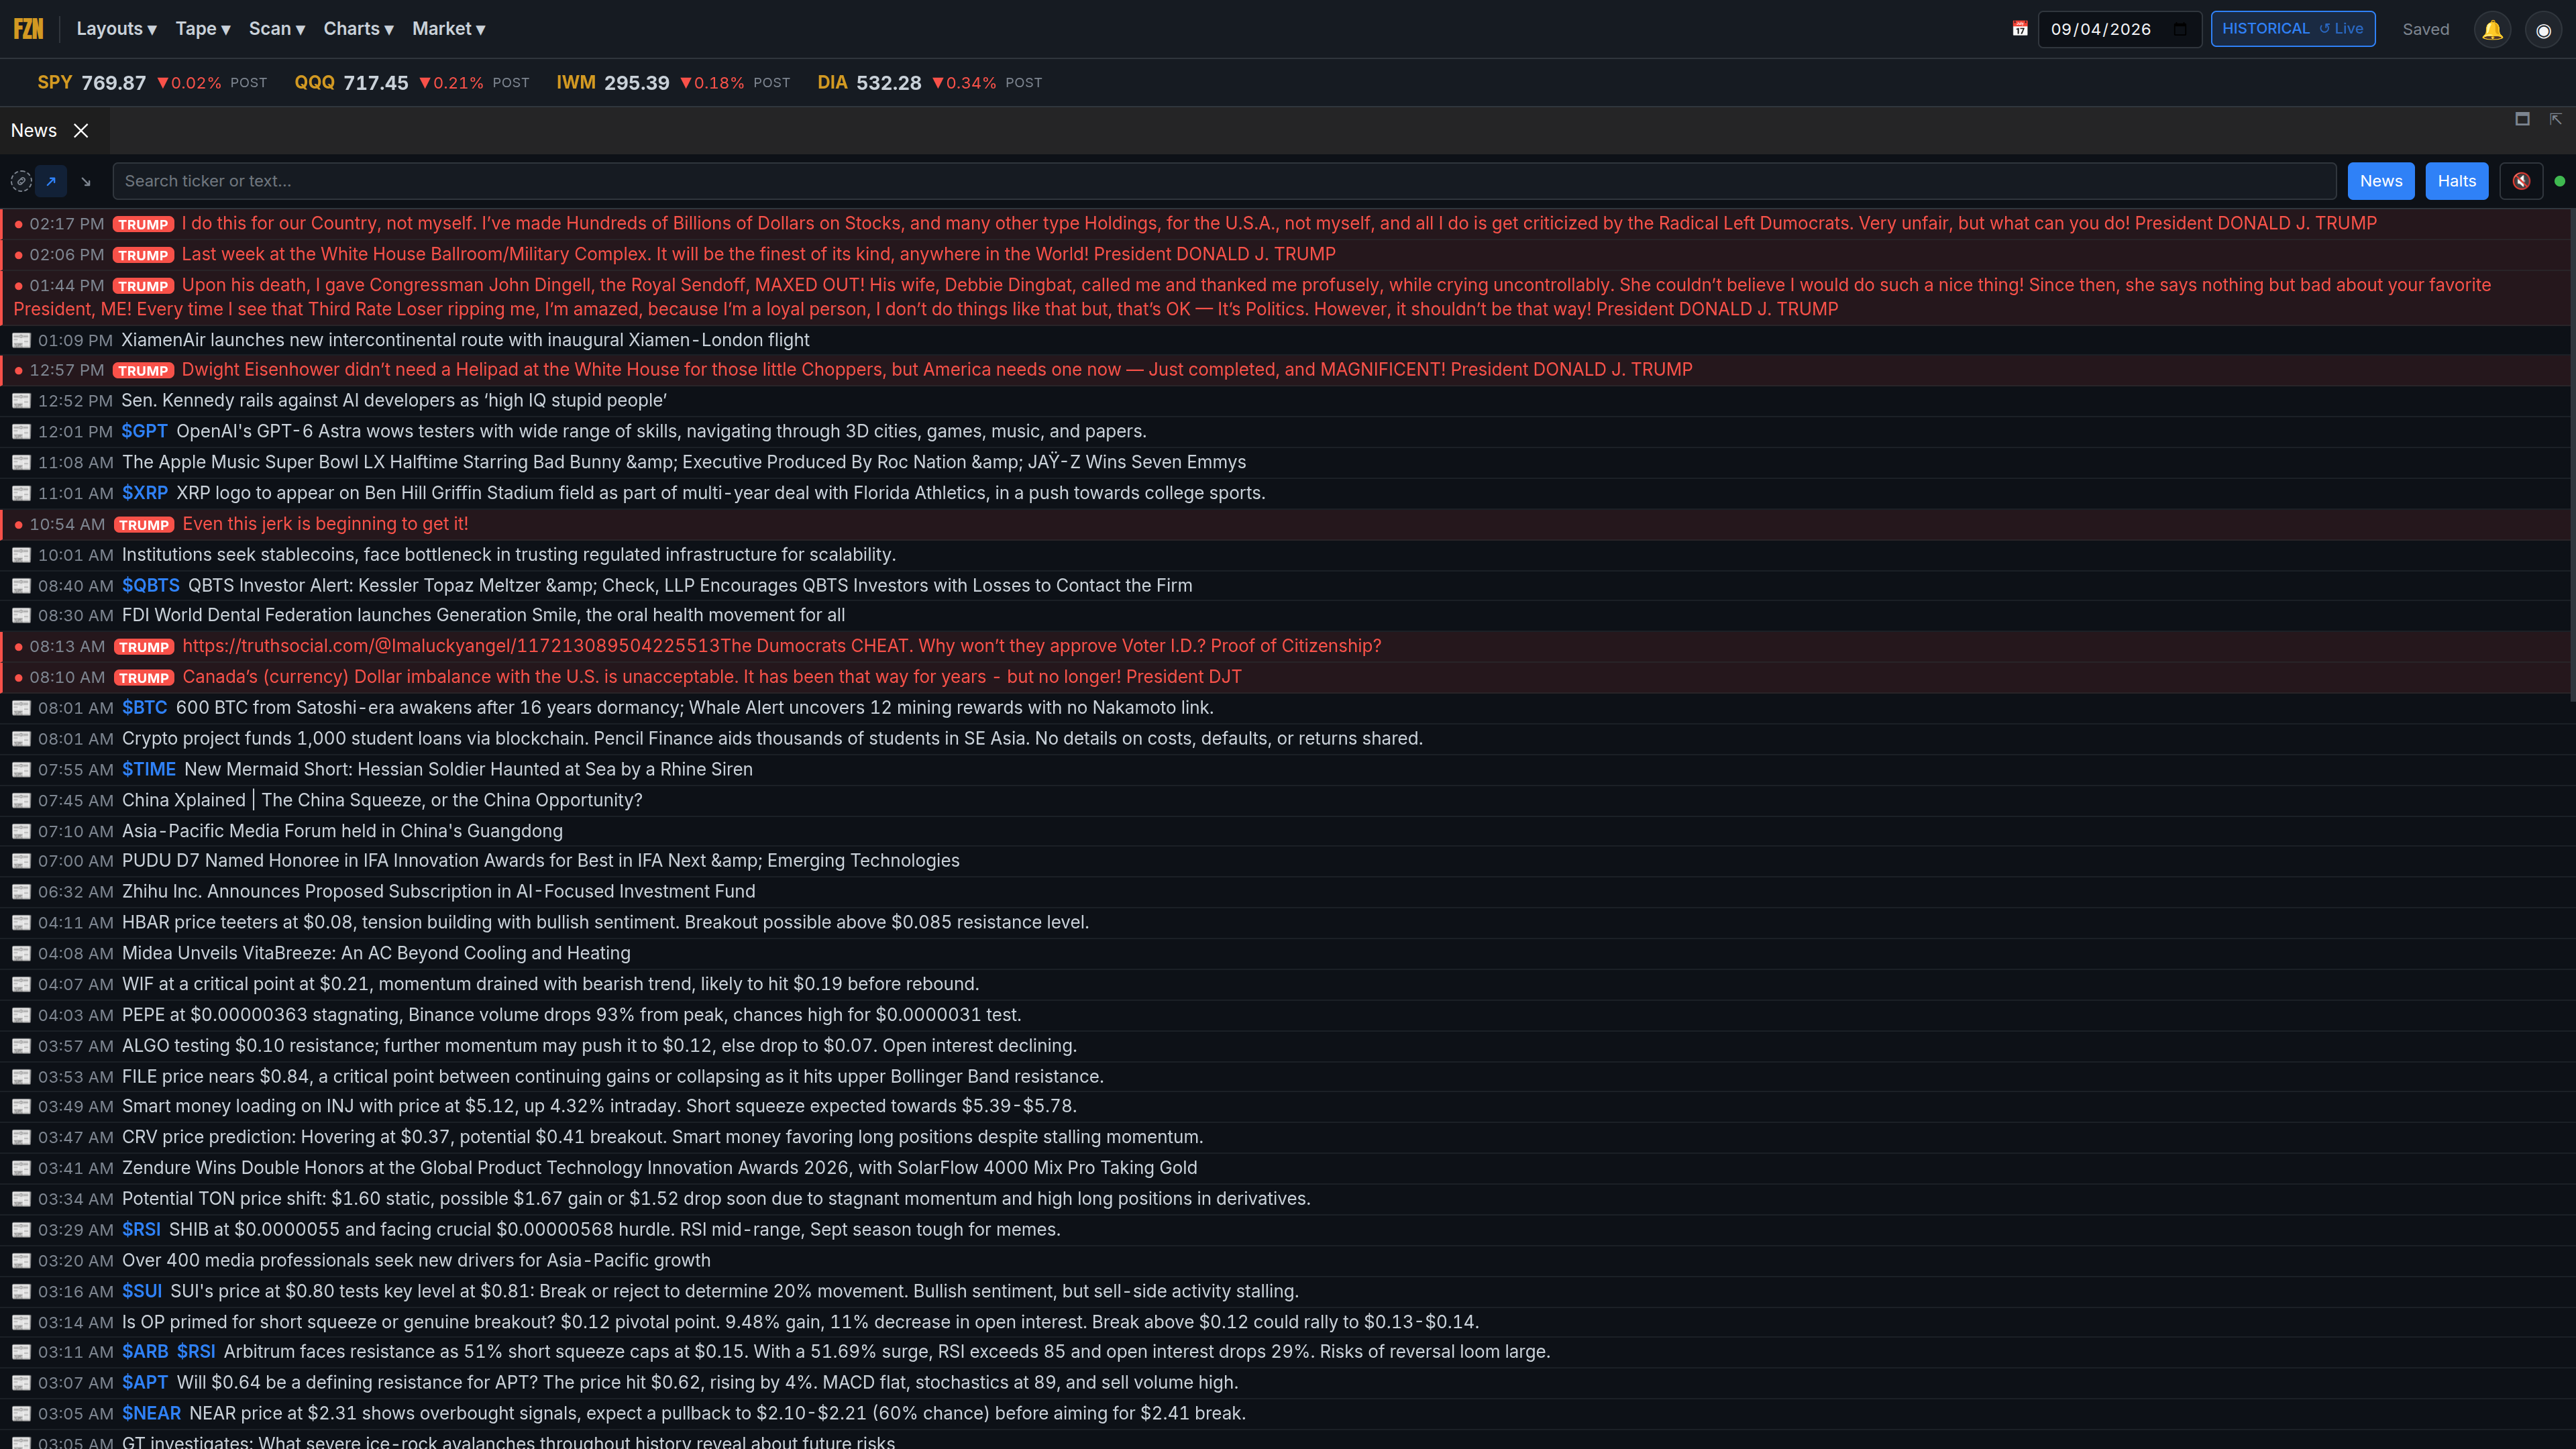Viewport: 2576px width, 1449px height.
Task: Click newspaper icon on Zhihu Inc. row
Action: (21, 892)
